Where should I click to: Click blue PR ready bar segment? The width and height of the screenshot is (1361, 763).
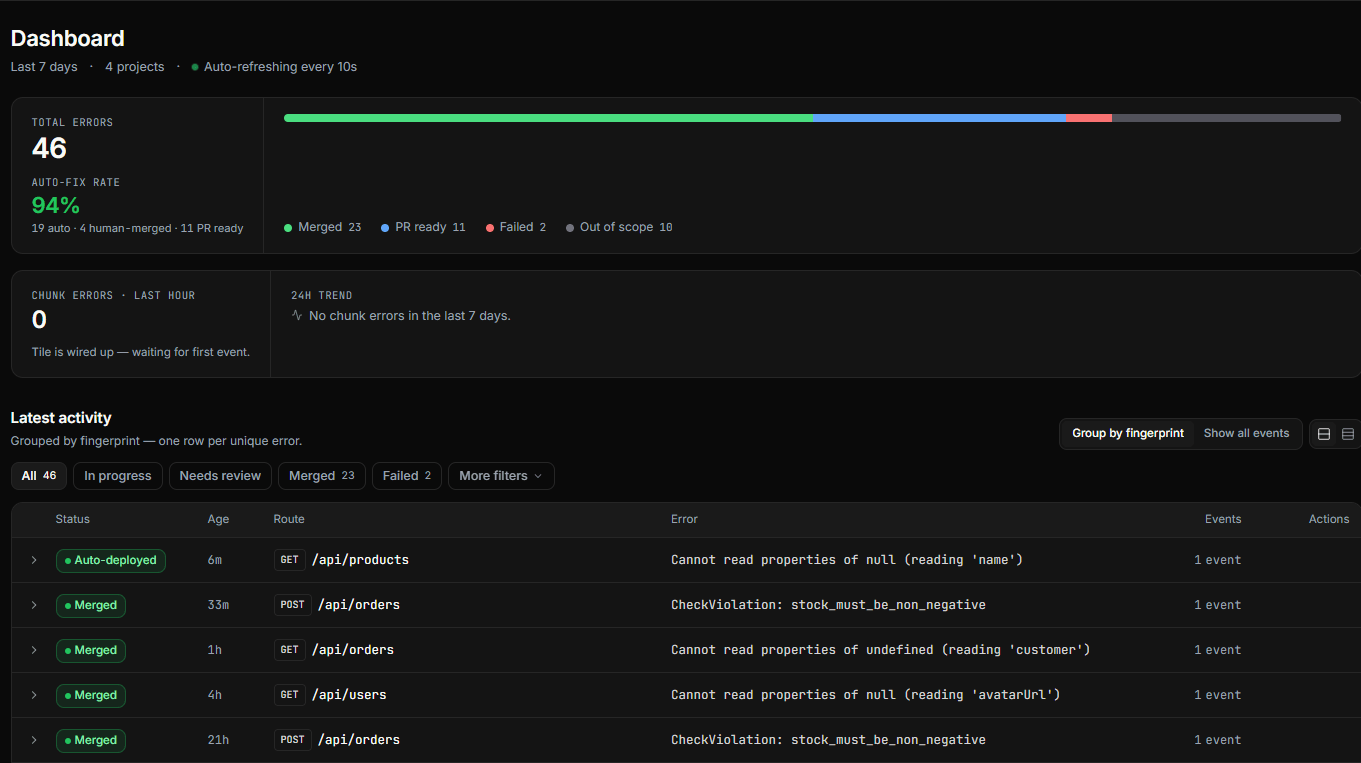tap(939, 118)
